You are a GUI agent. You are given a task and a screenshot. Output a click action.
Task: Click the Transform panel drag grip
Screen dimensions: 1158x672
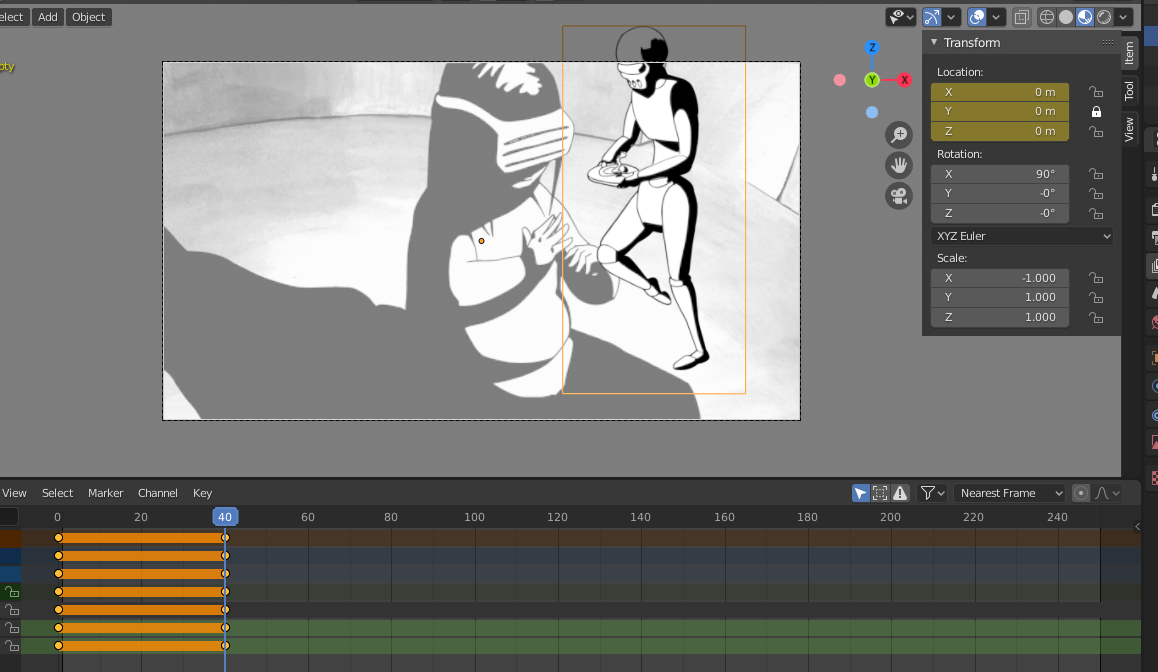tap(1108, 42)
